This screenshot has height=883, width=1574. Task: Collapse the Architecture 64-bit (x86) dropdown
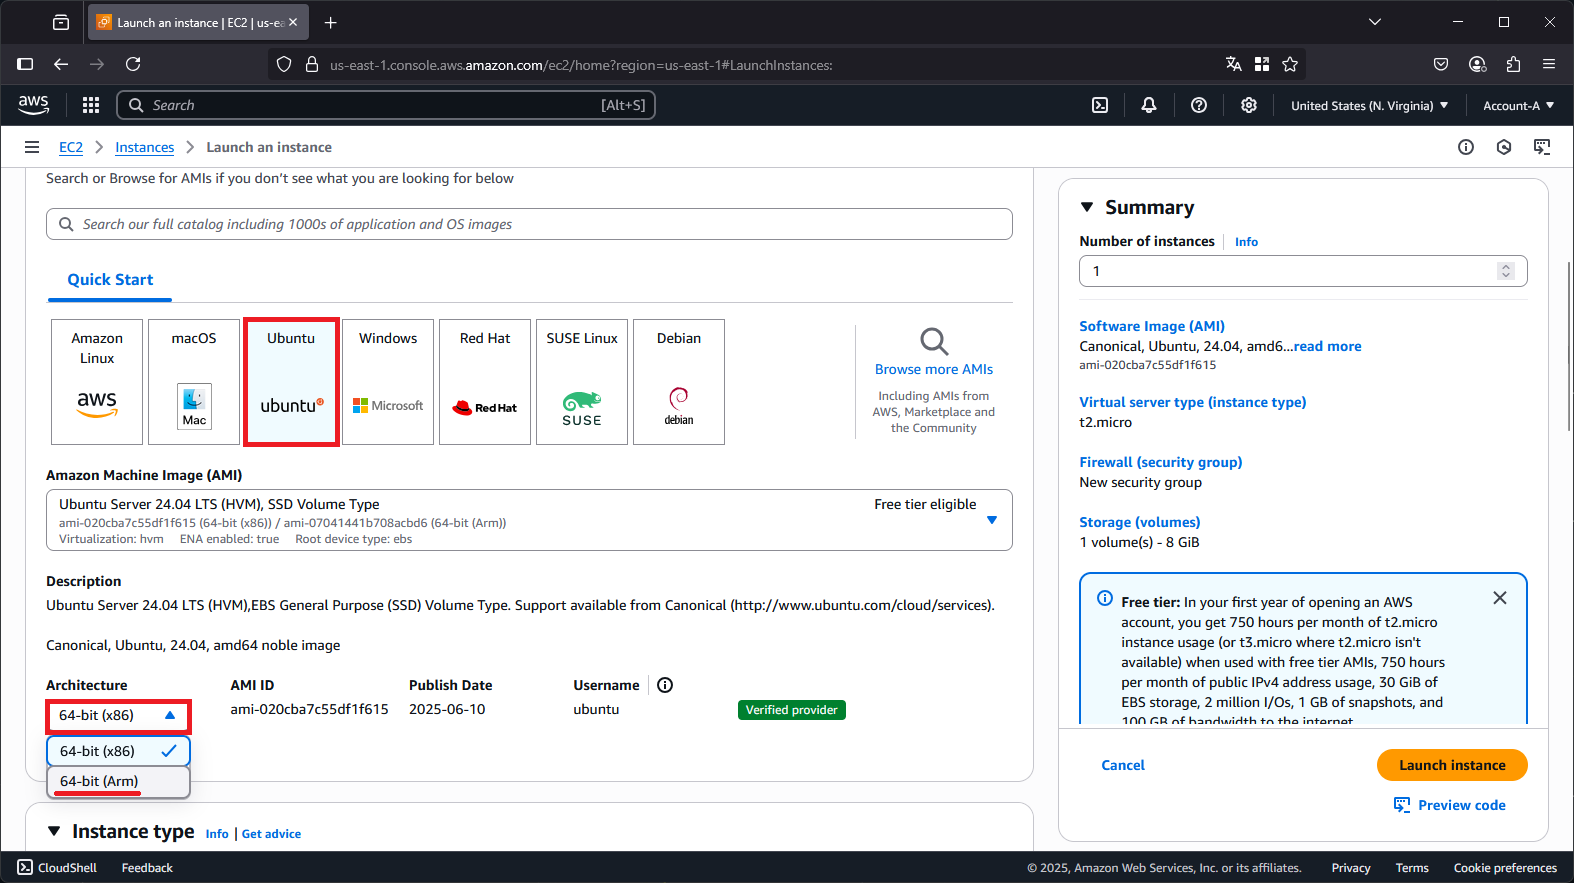(118, 716)
